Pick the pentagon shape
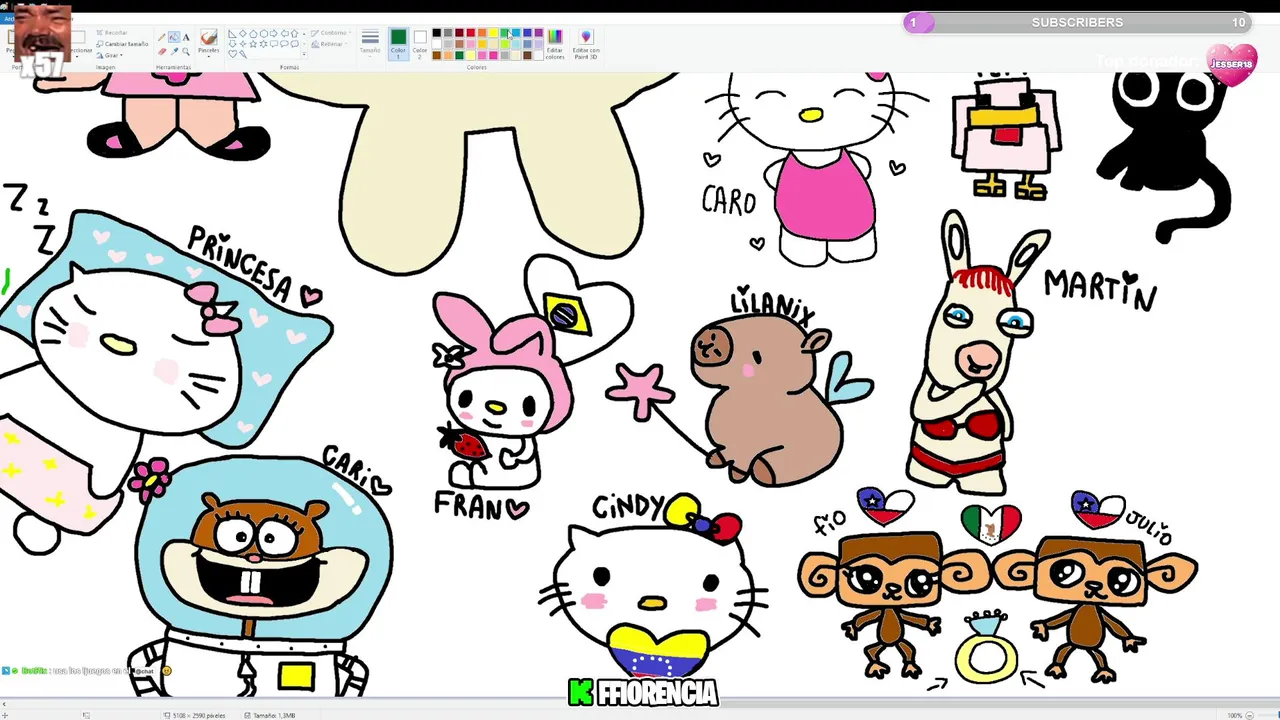1280x720 pixels. click(x=253, y=34)
